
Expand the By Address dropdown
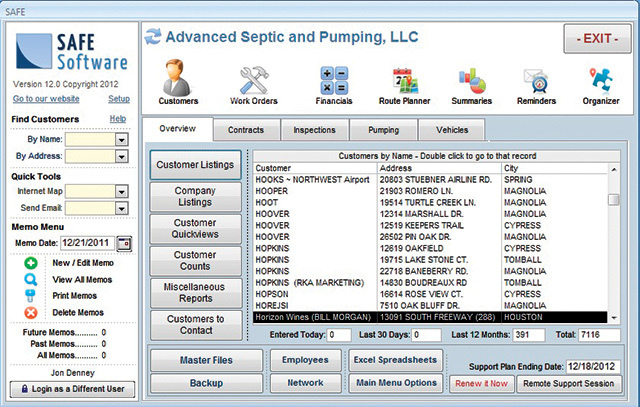click(121, 157)
